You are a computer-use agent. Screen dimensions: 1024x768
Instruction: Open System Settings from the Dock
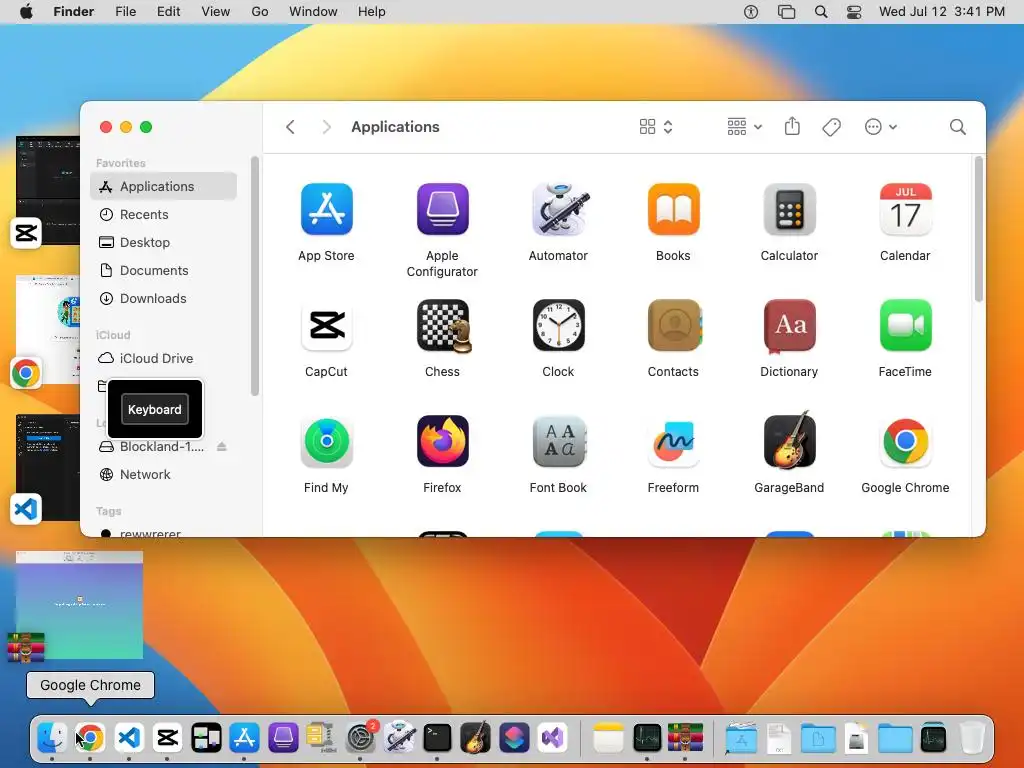pos(360,738)
